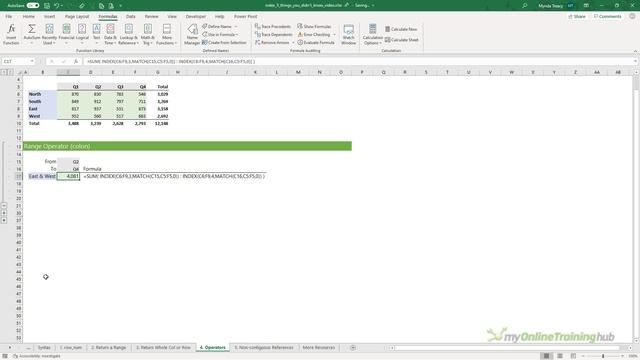Screen dimensions: 640x360
Task: Open the Insert Function dialog
Action: point(11,34)
